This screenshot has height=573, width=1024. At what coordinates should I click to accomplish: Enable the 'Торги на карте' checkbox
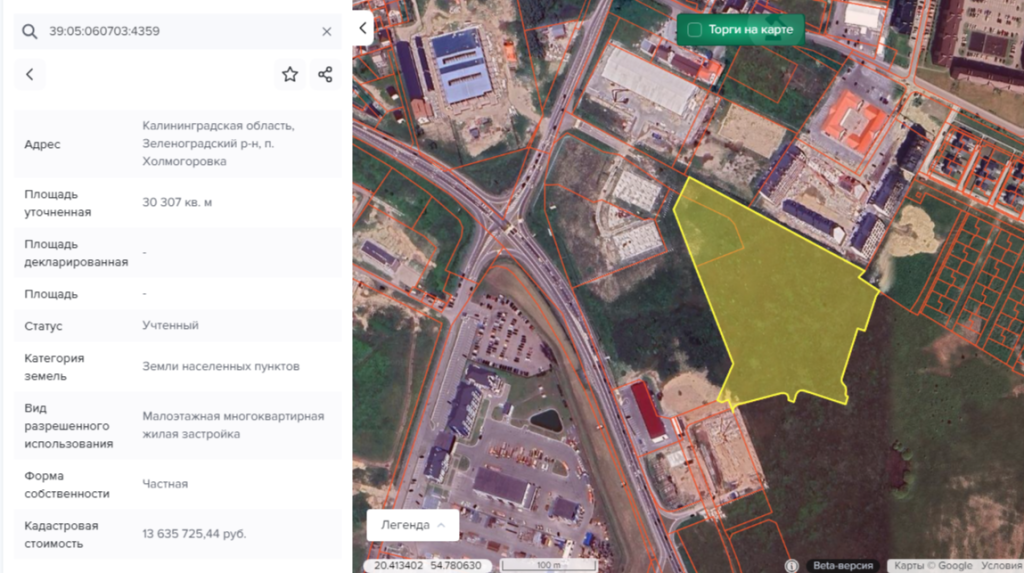point(694,30)
